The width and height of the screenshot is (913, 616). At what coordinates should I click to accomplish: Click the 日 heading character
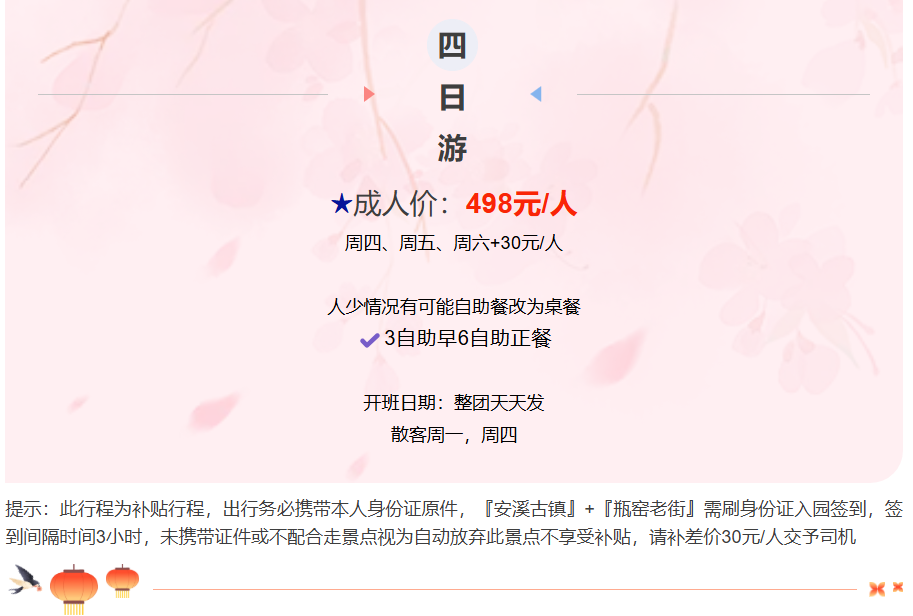pyautogui.click(x=452, y=97)
